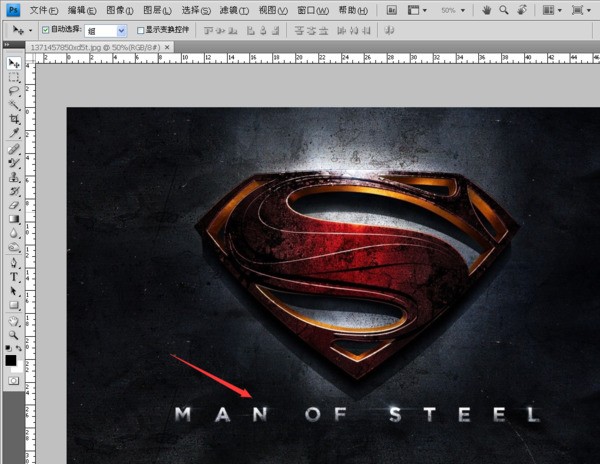Open the 图层 menu

(x=154, y=10)
